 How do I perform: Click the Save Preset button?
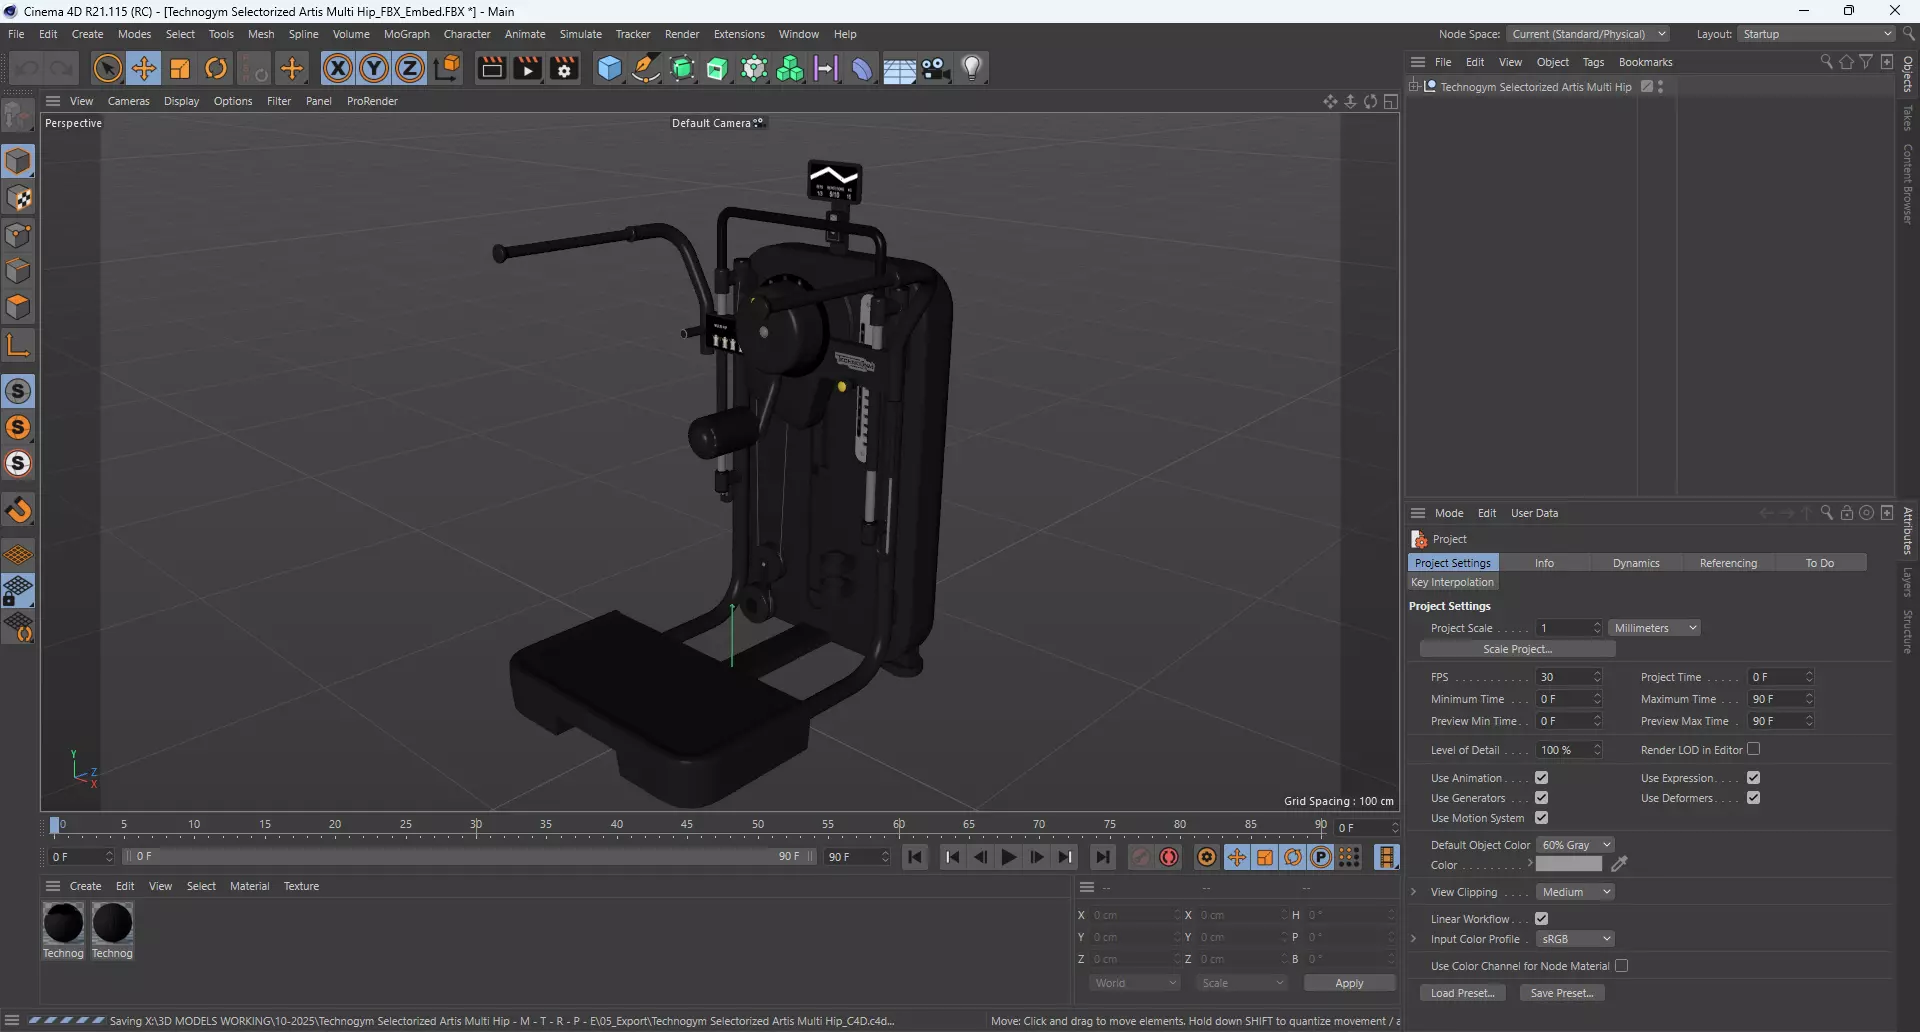pos(1562,993)
